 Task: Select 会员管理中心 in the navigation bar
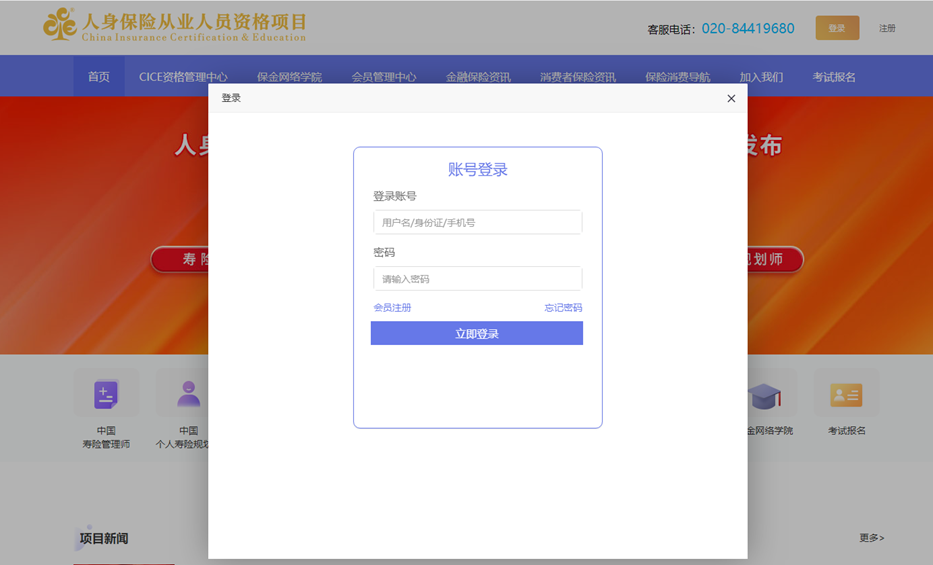[384, 77]
